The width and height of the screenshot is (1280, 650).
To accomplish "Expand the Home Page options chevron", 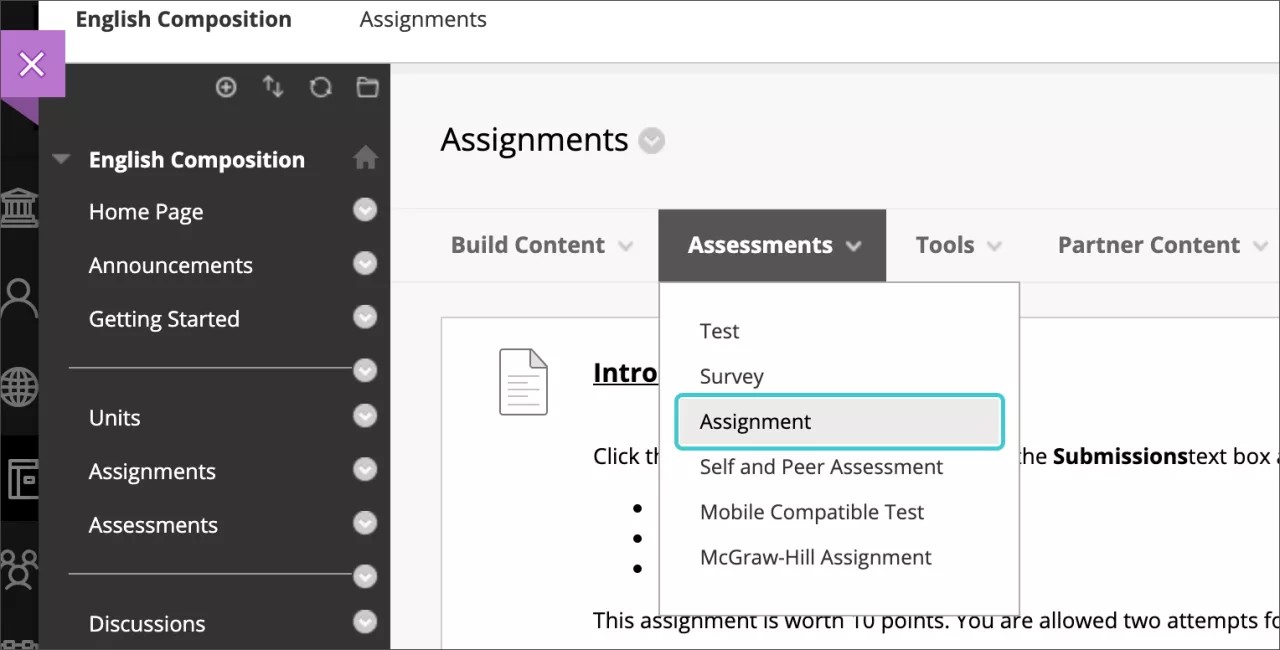I will point(365,210).
